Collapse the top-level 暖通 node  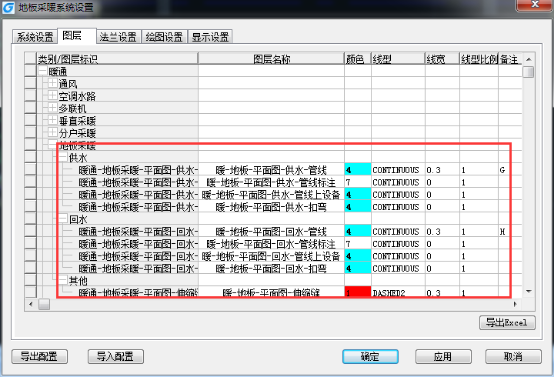tap(43, 71)
